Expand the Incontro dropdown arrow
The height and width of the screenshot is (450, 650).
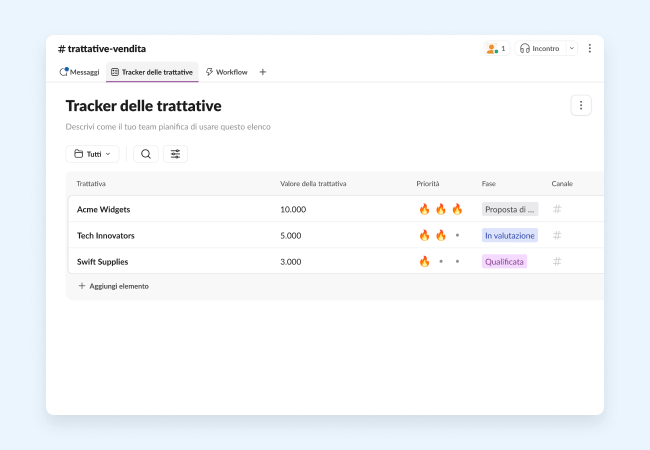click(x=572, y=48)
